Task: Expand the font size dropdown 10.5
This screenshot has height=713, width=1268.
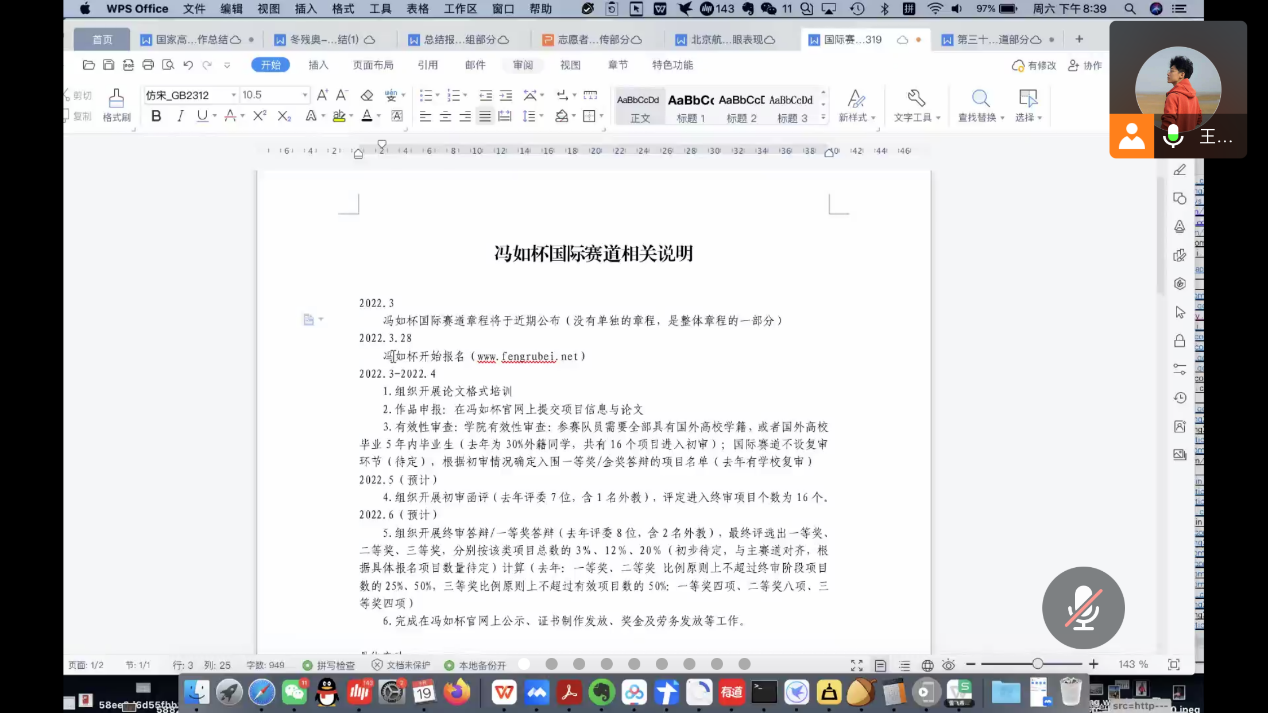Action: [304, 95]
